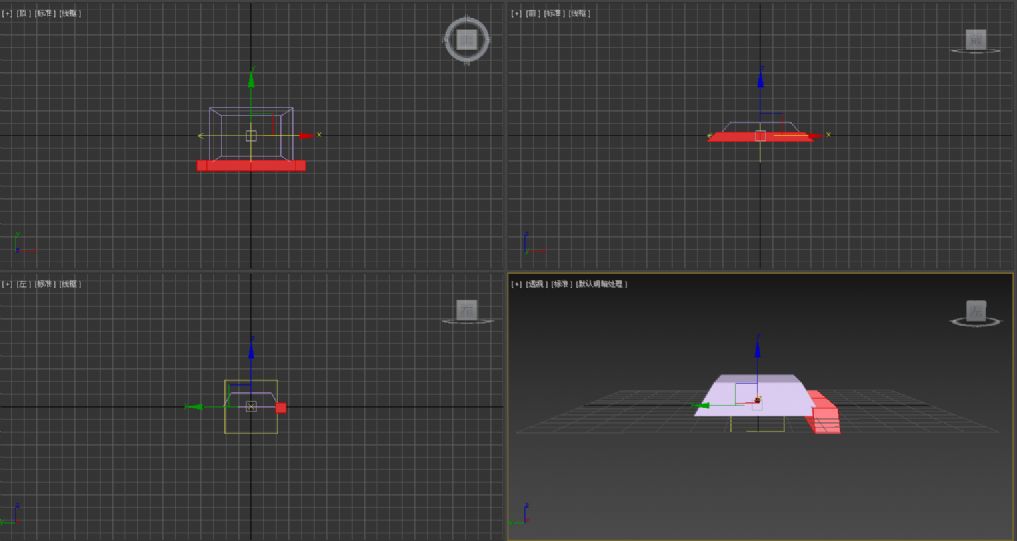This screenshot has width=1017, height=541.
Task: Click the ViewCube in Left viewport
Action: click(467, 311)
